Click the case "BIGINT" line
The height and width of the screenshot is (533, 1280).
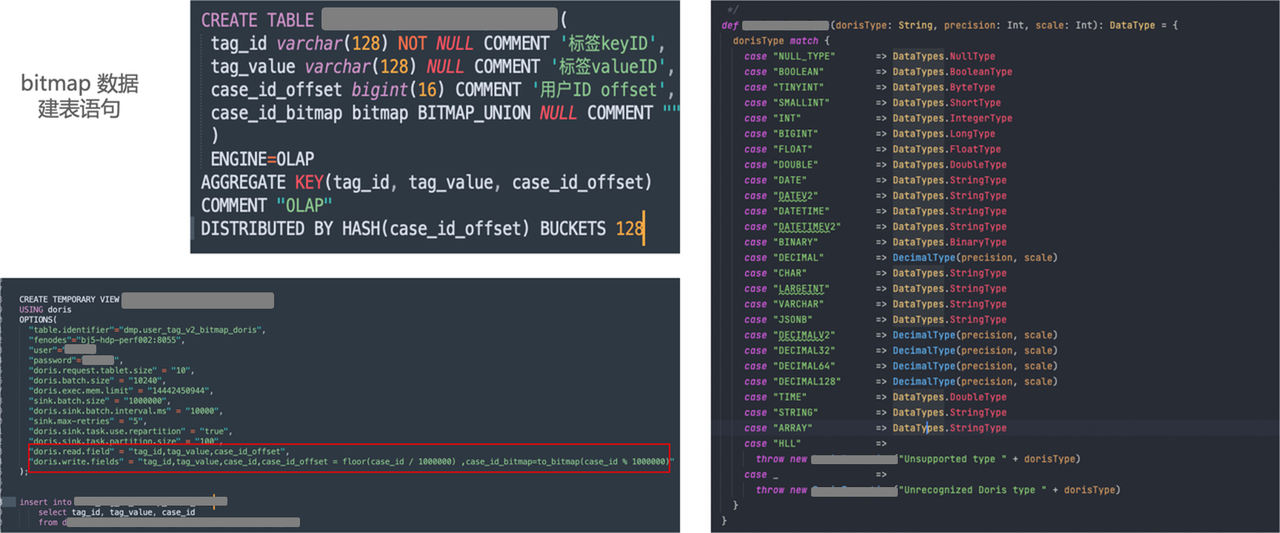(870, 134)
